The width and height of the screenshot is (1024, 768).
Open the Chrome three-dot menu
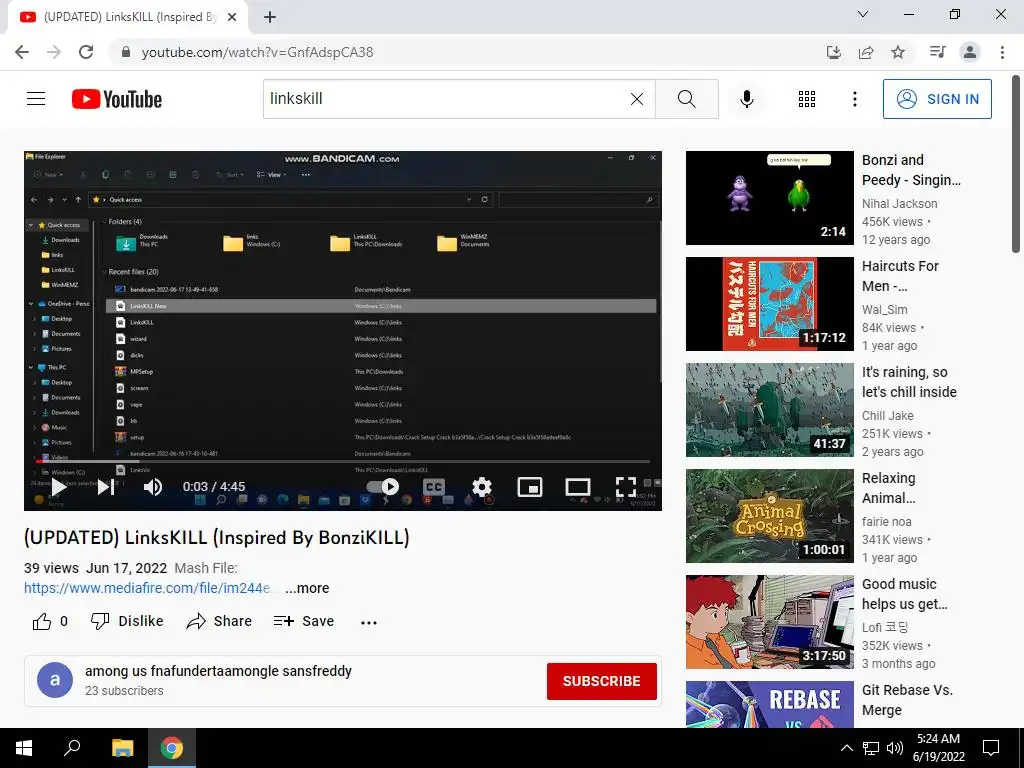click(x=1002, y=52)
